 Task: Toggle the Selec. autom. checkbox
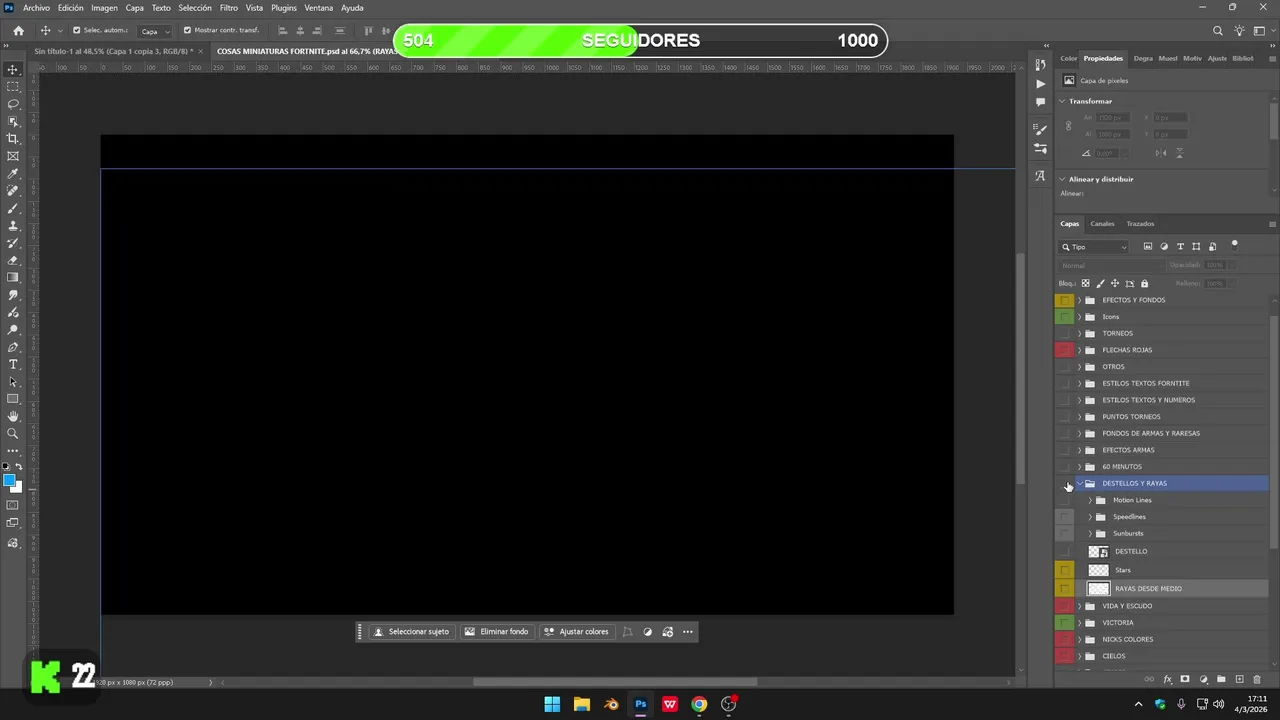click(76, 30)
